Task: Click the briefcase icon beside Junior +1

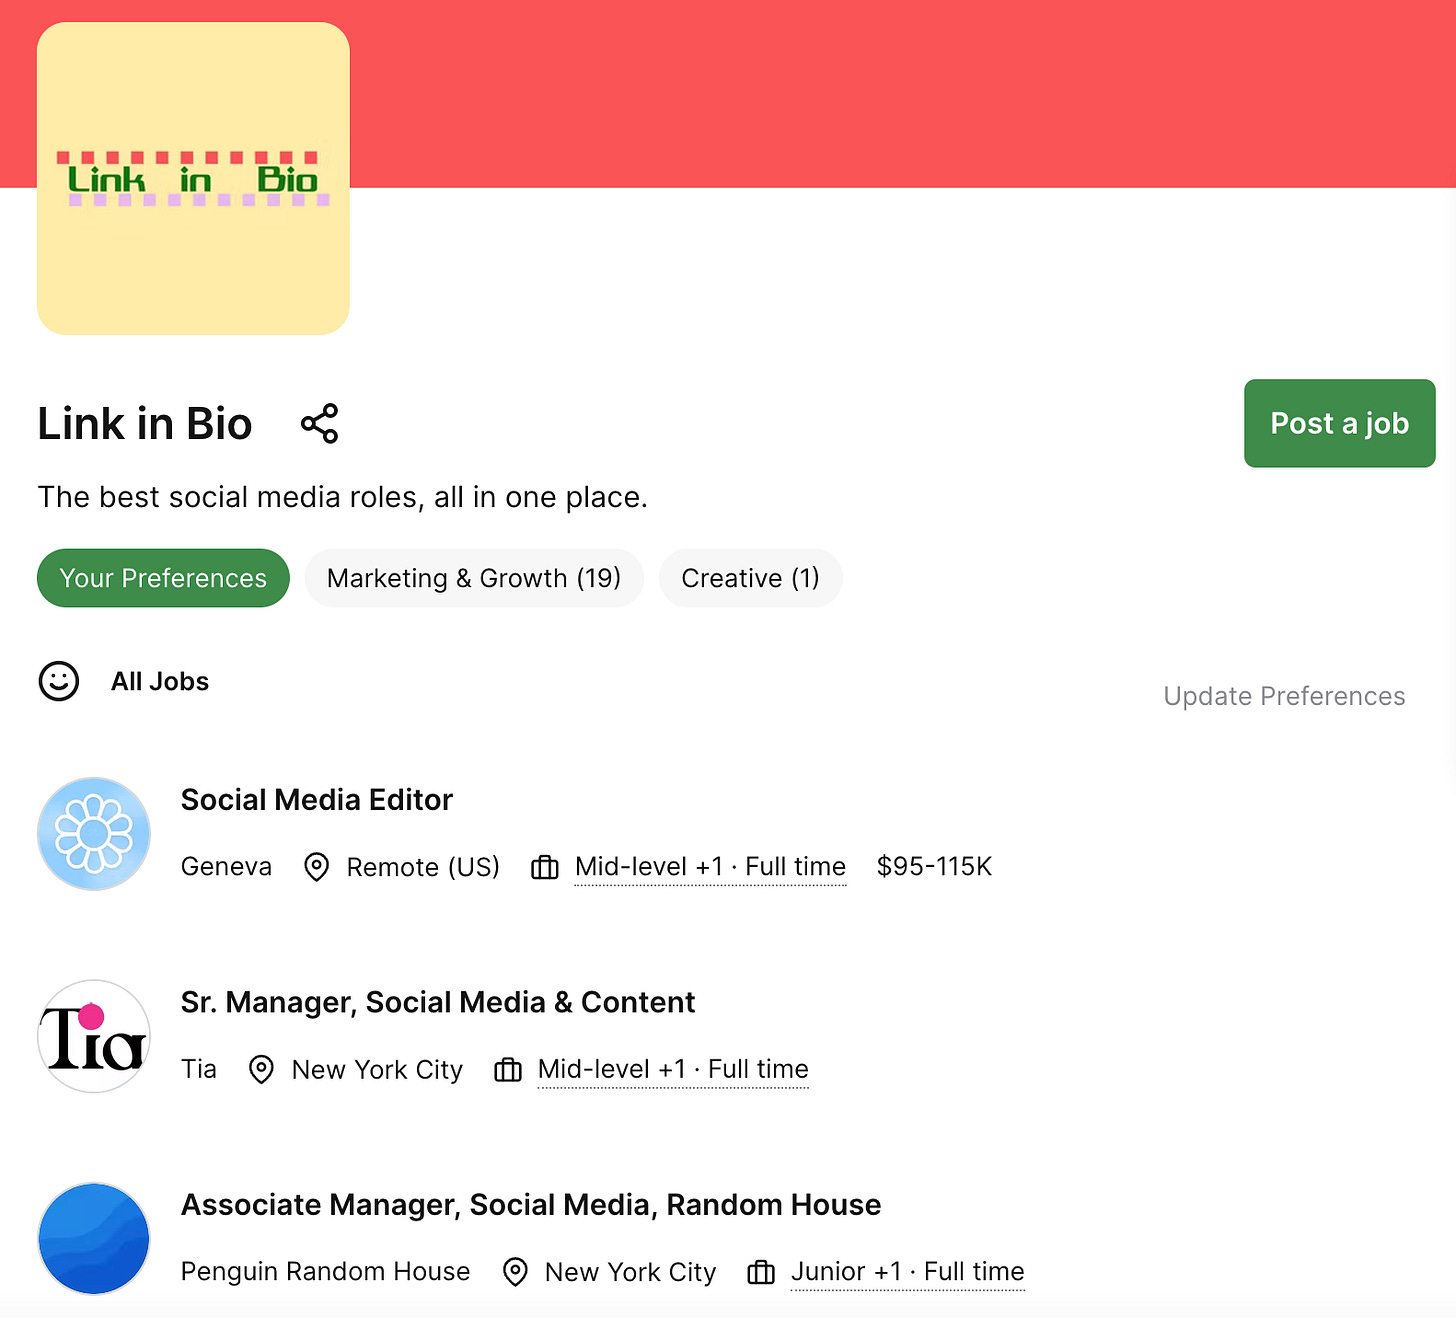Action: pos(761,1272)
